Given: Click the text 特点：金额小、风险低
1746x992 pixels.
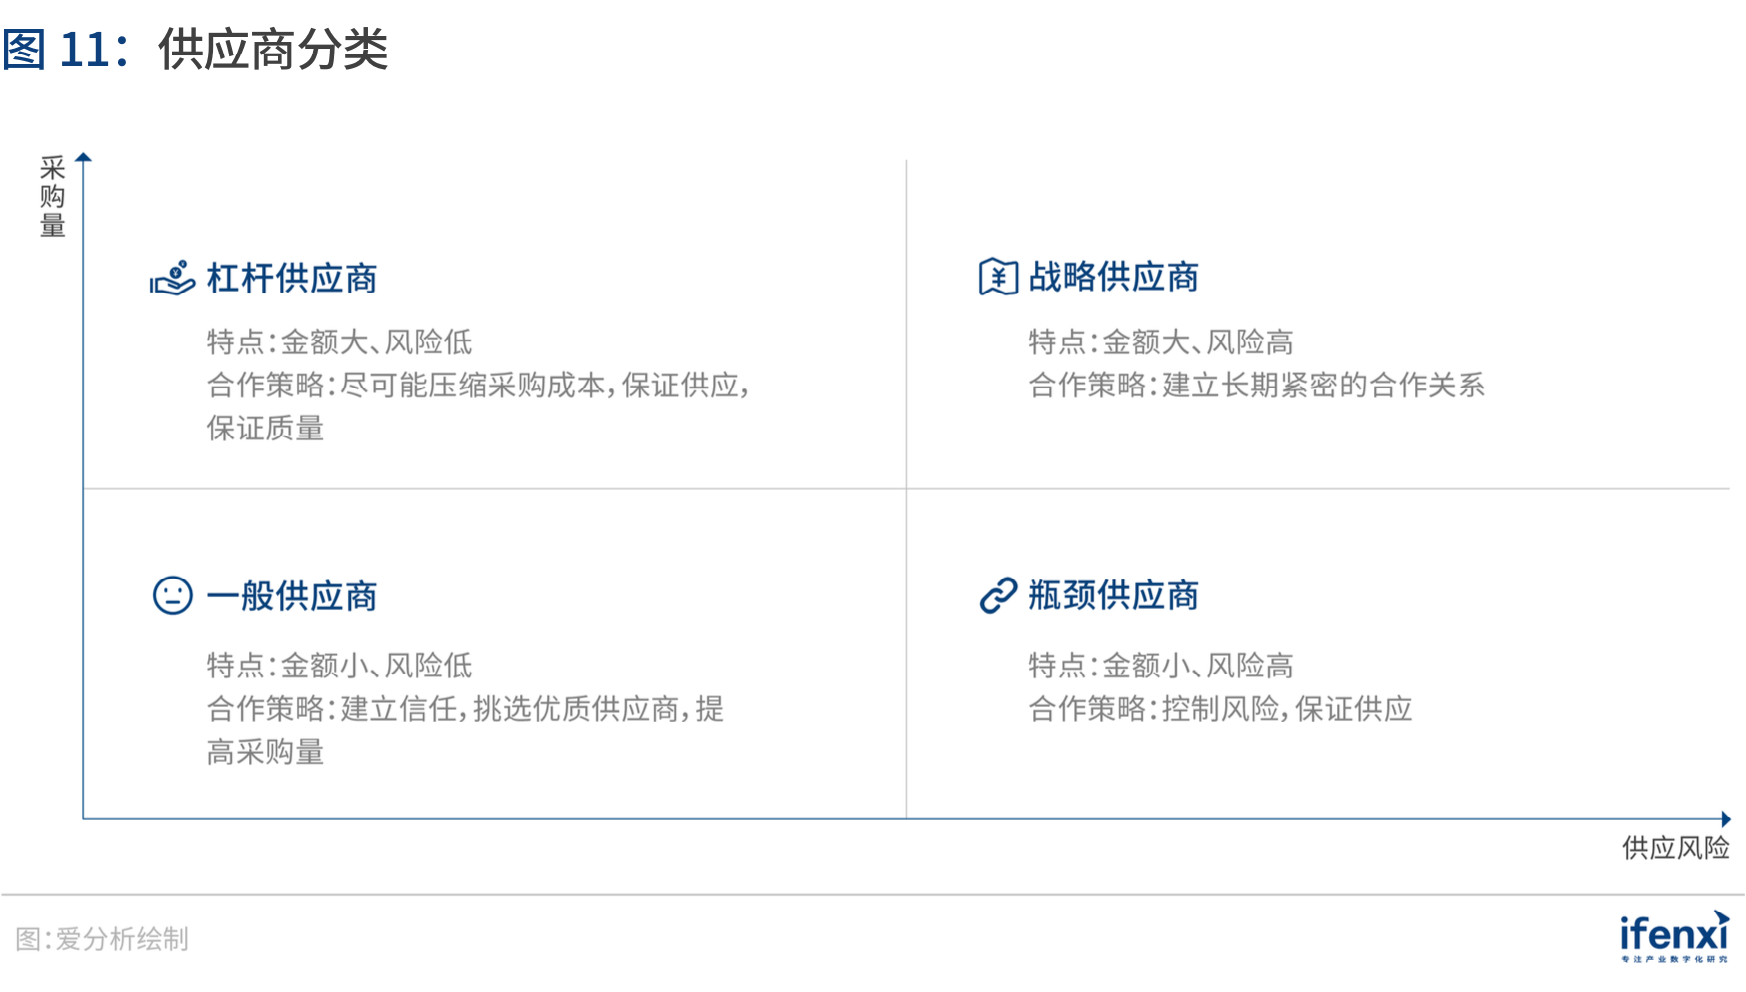Looking at the screenshot, I should tap(339, 665).
